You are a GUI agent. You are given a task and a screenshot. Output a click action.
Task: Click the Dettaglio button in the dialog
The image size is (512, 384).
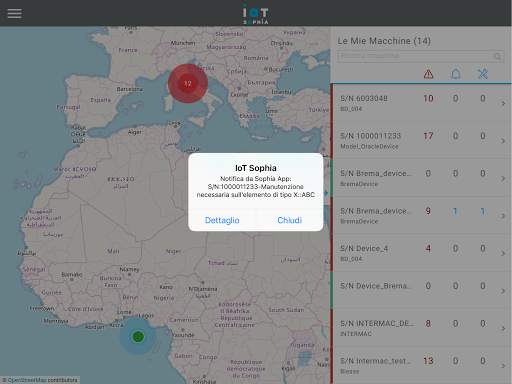click(222, 220)
